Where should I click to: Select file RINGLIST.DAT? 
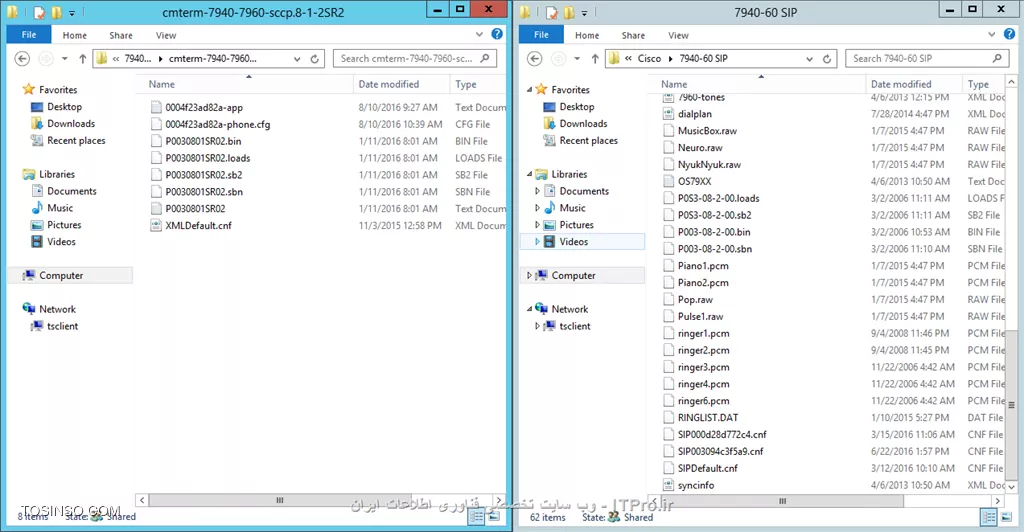(708, 418)
